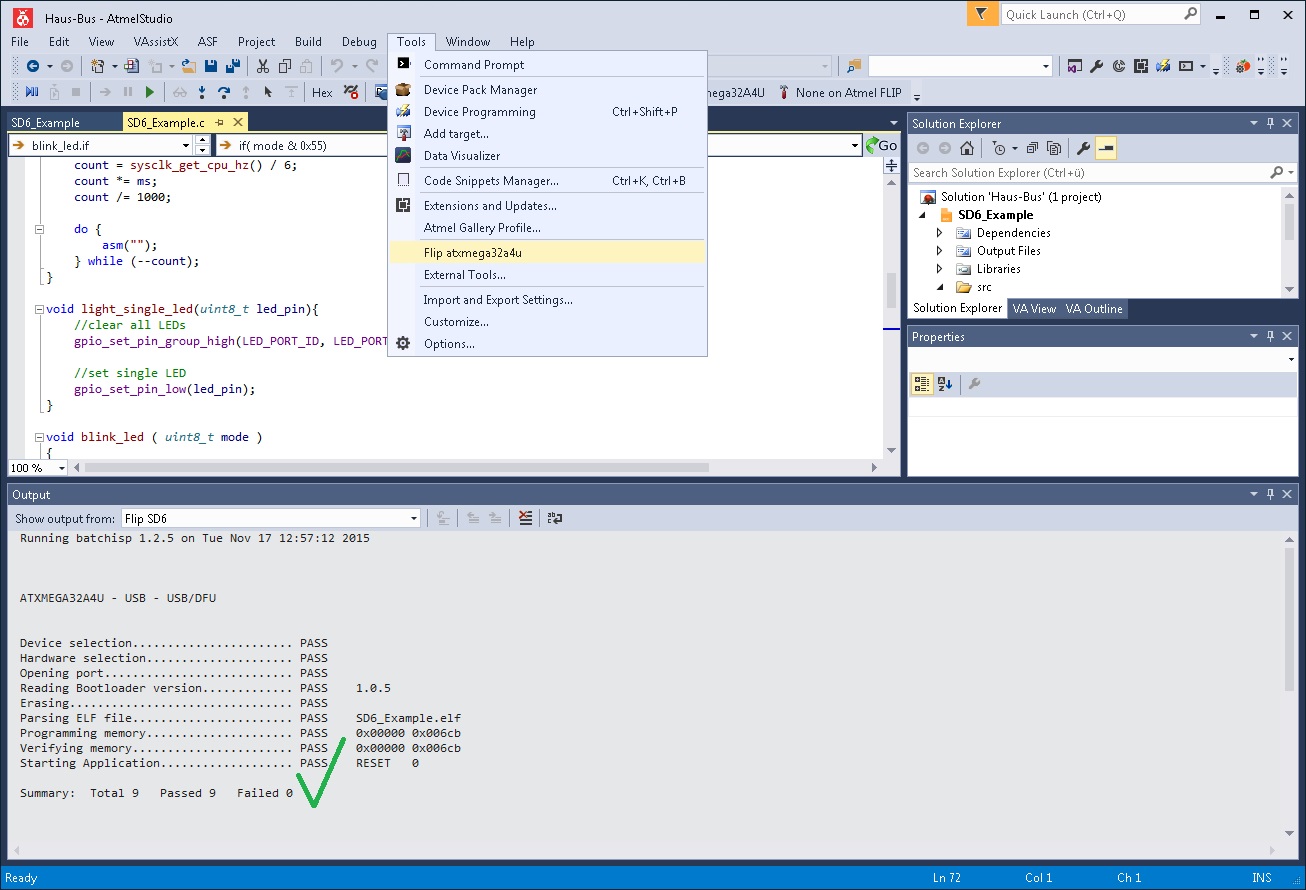The height and width of the screenshot is (890, 1306).
Task: Click the New Project toolbar icon
Action: (98, 66)
